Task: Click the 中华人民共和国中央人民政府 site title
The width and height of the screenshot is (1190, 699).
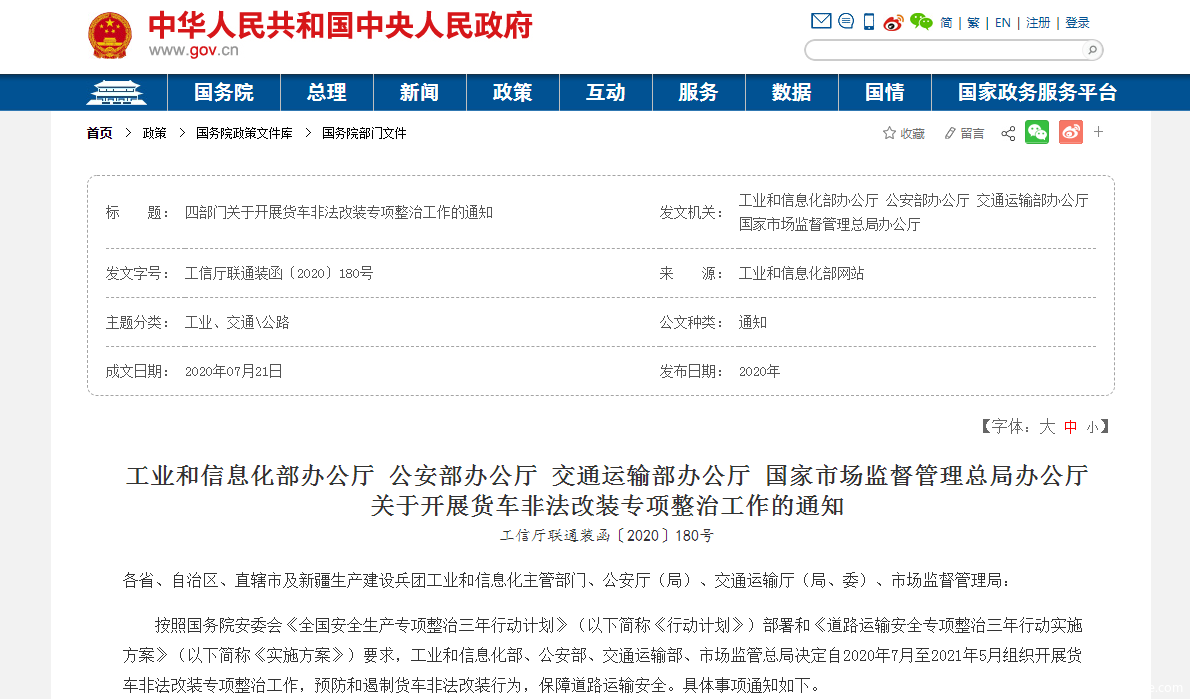Action: [340, 25]
